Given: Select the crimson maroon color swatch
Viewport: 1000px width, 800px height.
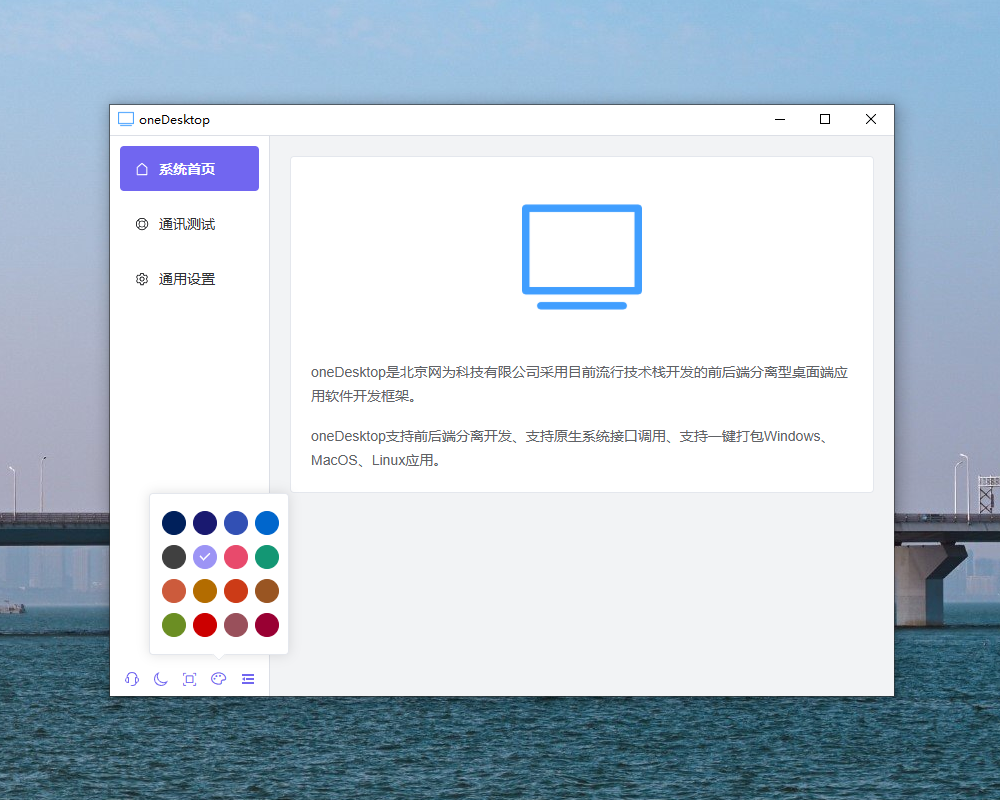Looking at the screenshot, I should tap(267, 625).
